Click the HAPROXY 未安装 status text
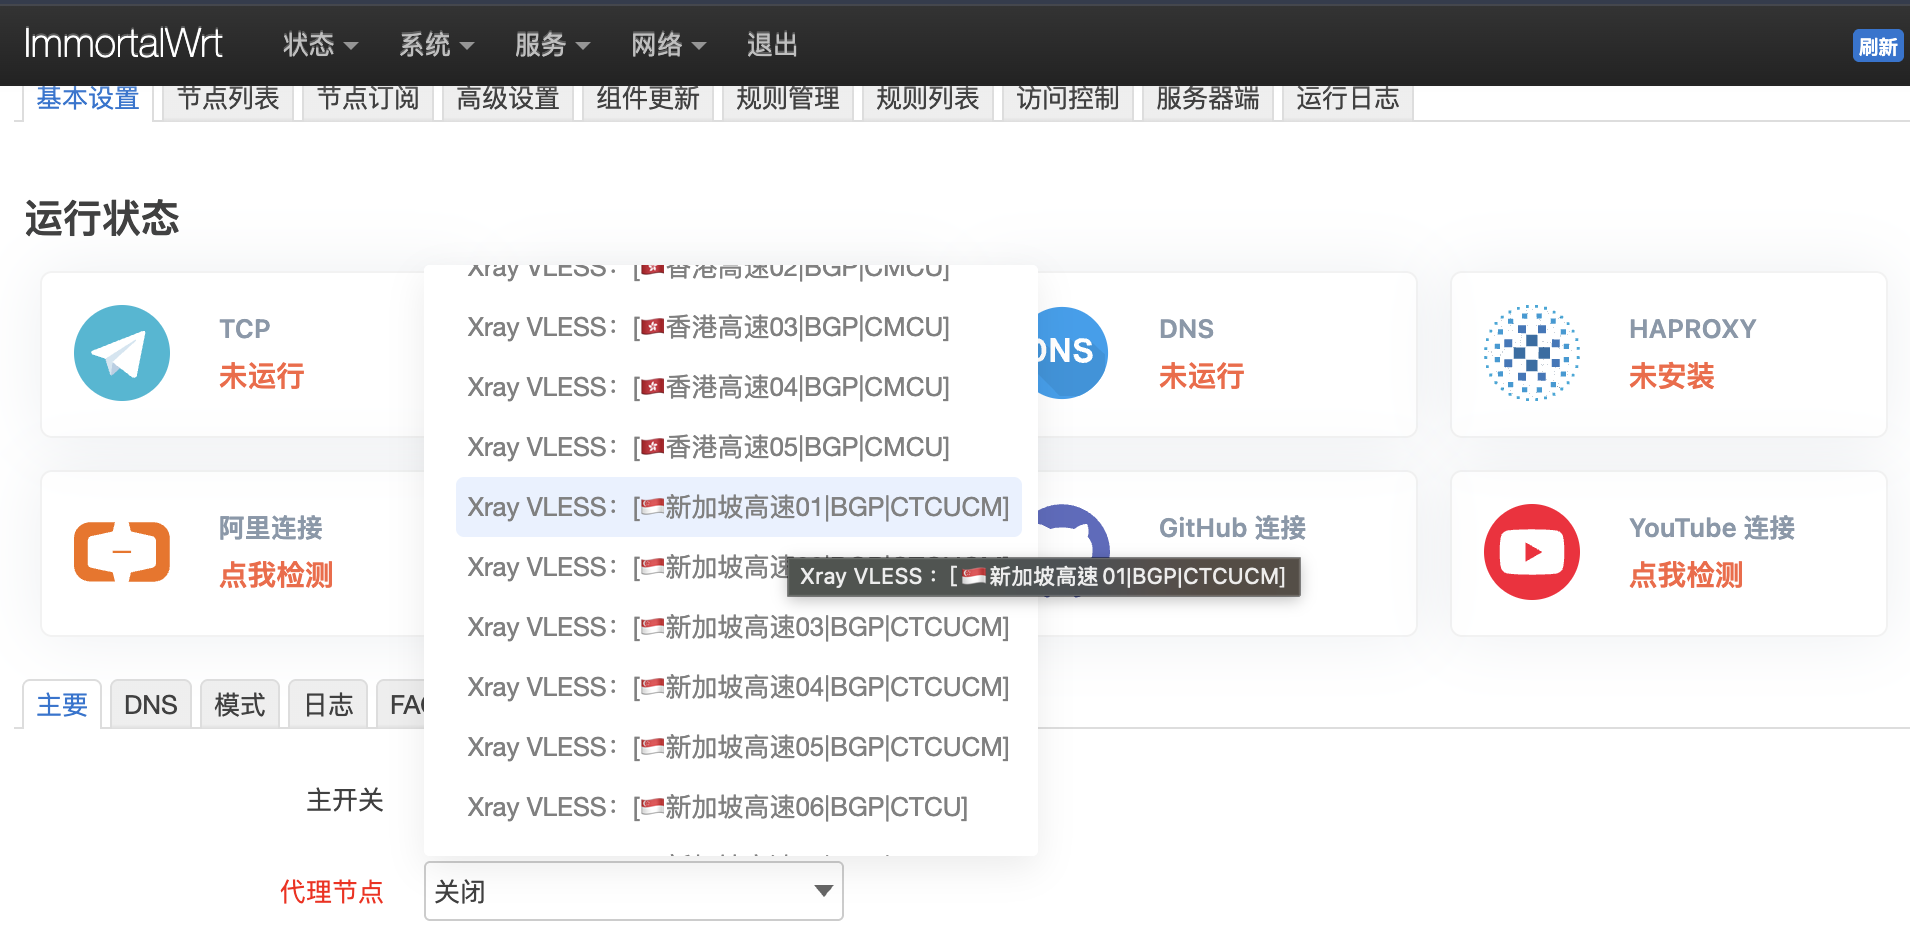Image resolution: width=1910 pixels, height=952 pixels. [1672, 376]
